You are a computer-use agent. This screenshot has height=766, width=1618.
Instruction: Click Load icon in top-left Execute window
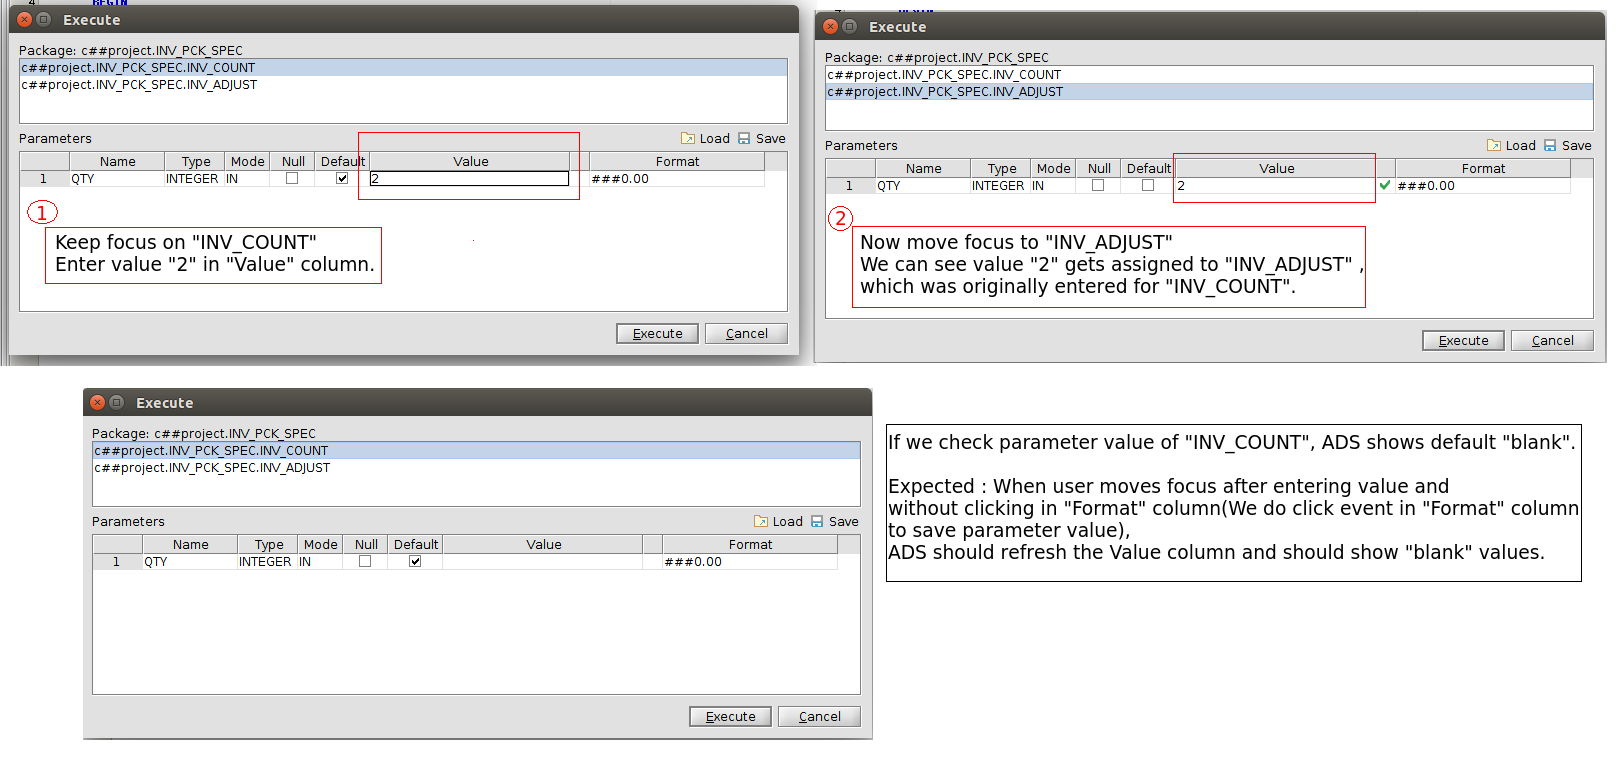(688, 138)
